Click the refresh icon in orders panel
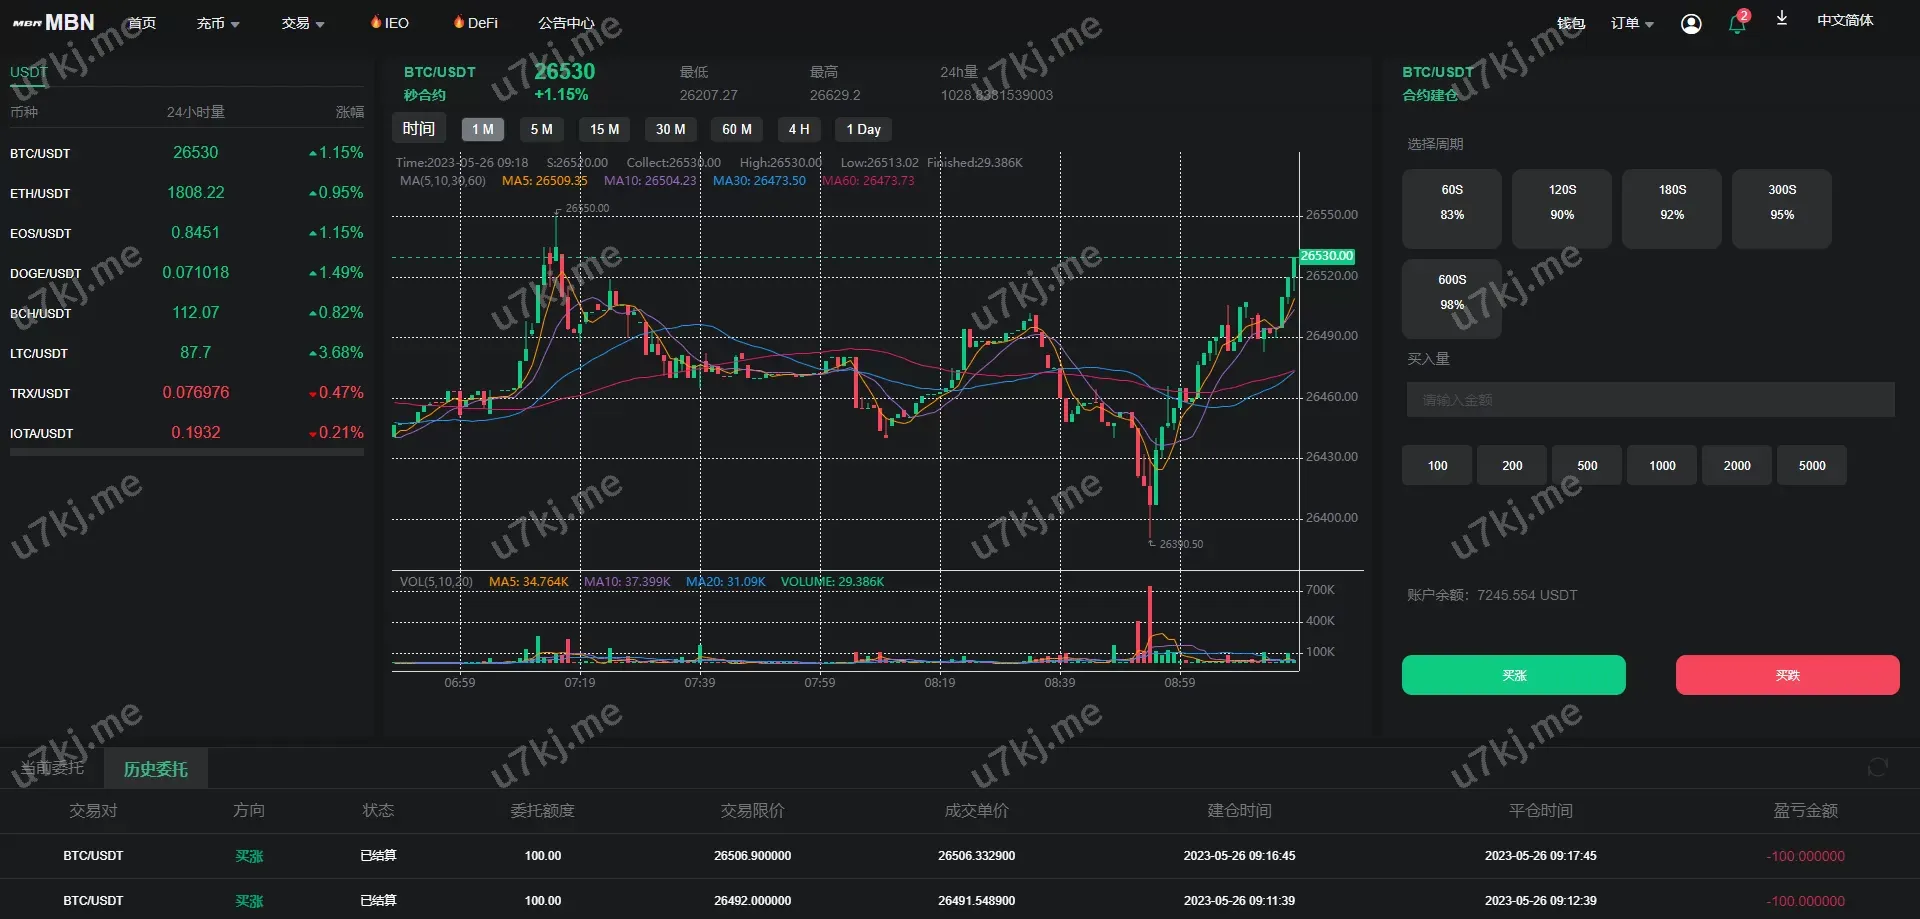Viewport: 1920px width, 919px height. (x=1877, y=767)
